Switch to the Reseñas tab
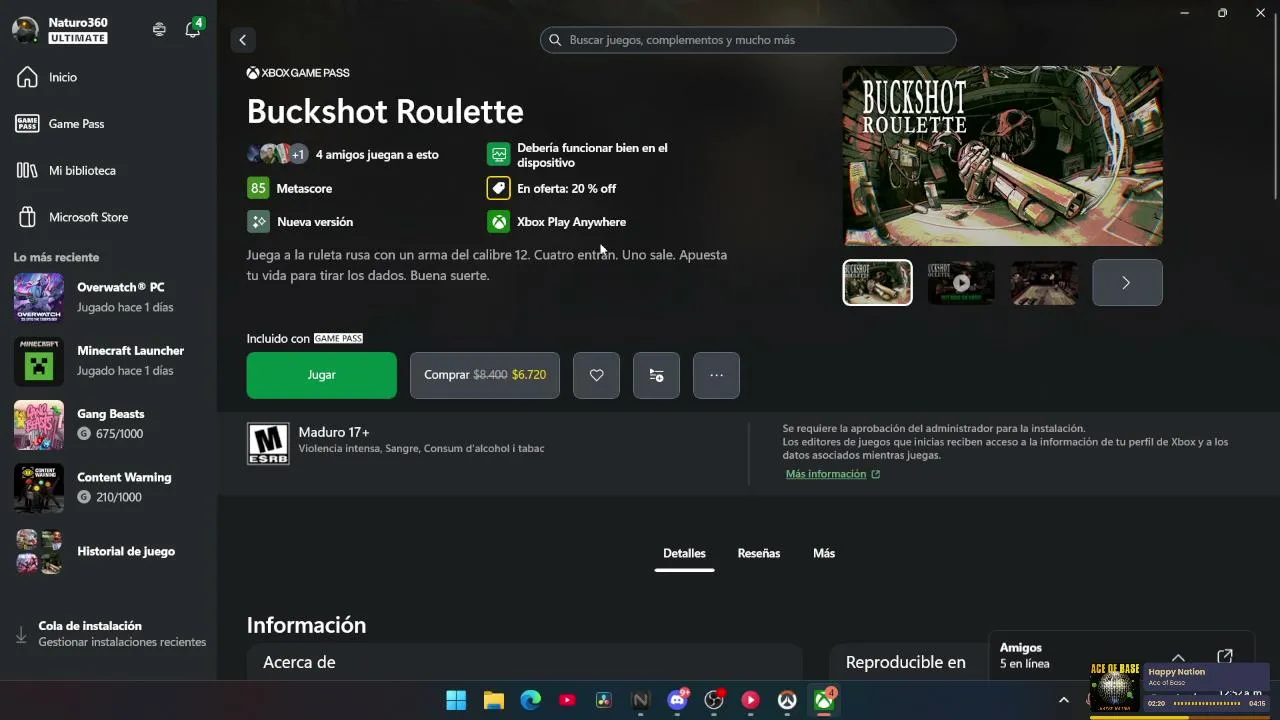The image size is (1280, 720). click(759, 554)
